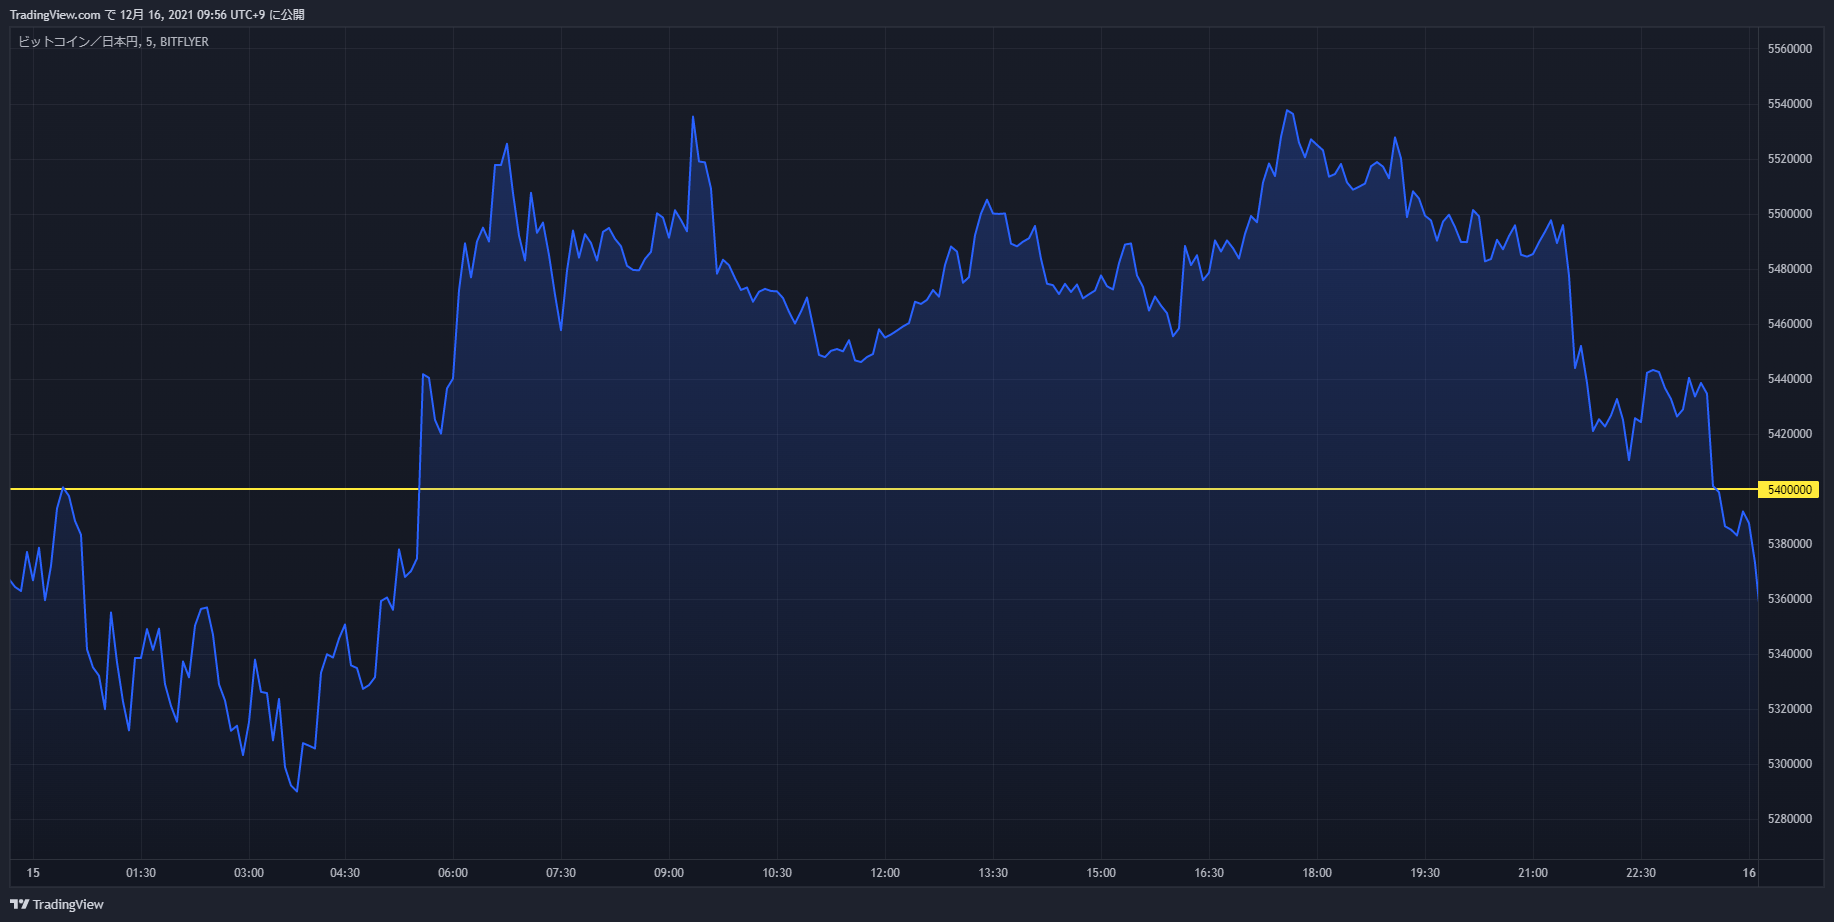1834x922 pixels.
Task: Click time axis label 10:30
Action: coord(777,873)
